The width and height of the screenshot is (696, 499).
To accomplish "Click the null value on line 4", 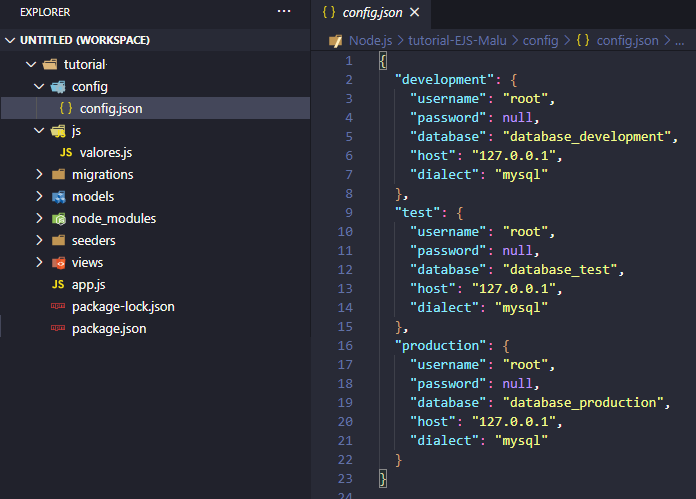I will (x=517, y=118).
